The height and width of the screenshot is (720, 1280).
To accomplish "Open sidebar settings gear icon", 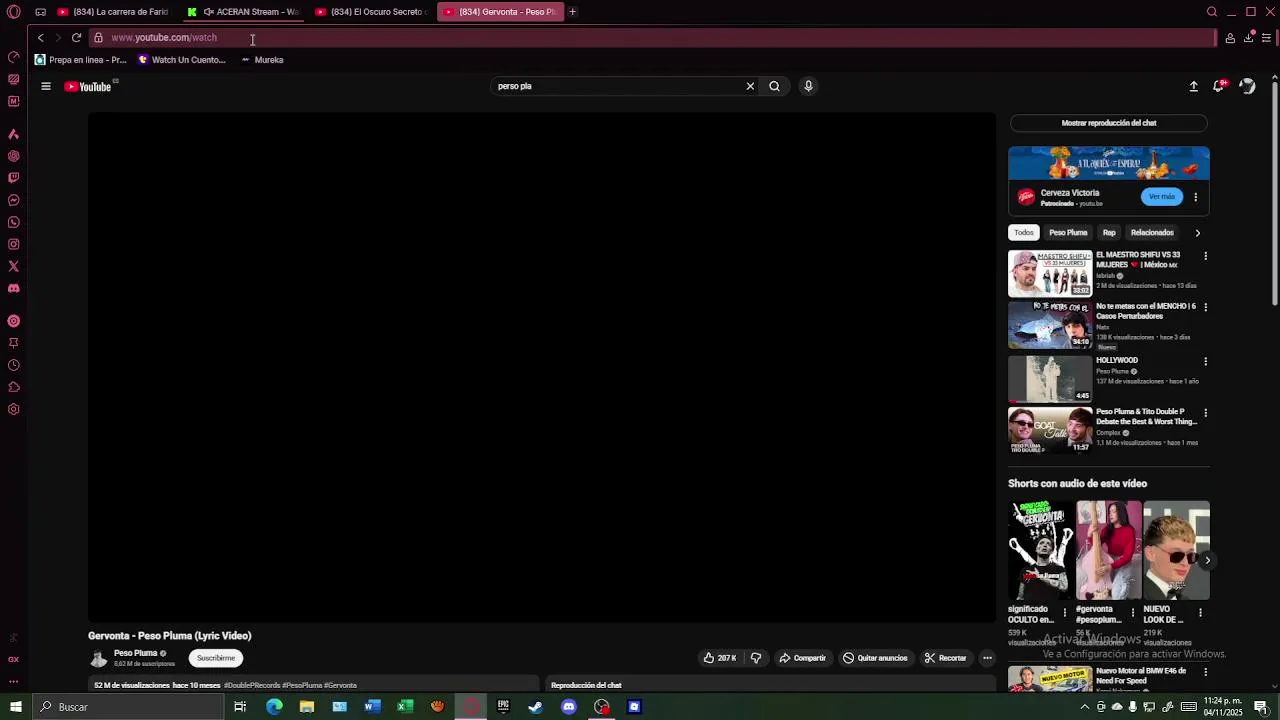I will point(14,409).
